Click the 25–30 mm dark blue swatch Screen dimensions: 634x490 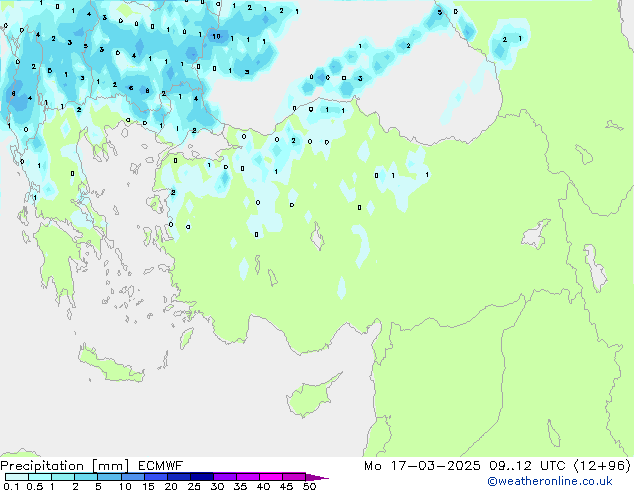click(201, 477)
